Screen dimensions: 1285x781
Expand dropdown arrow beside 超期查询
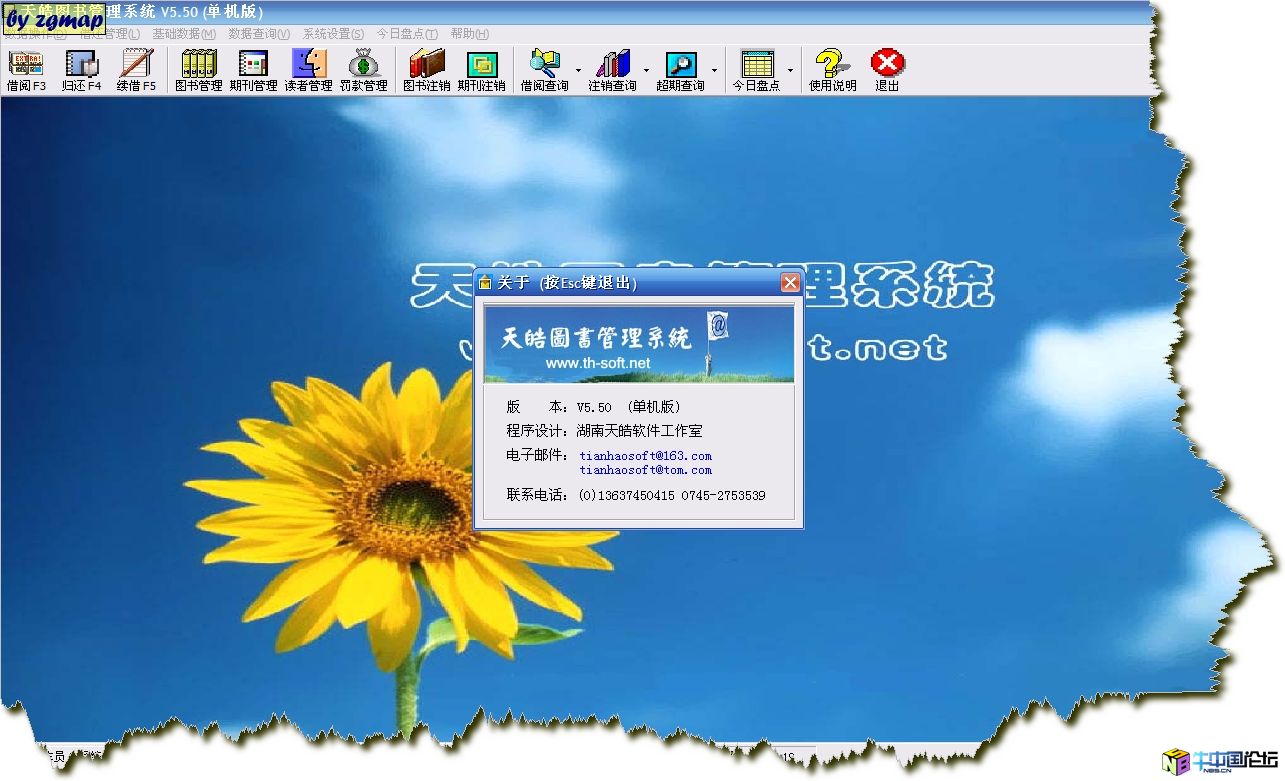pyautogui.click(x=714, y=71)
